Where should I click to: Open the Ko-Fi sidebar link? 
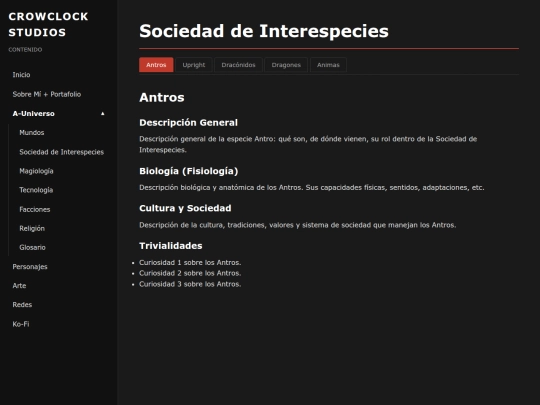21,324
